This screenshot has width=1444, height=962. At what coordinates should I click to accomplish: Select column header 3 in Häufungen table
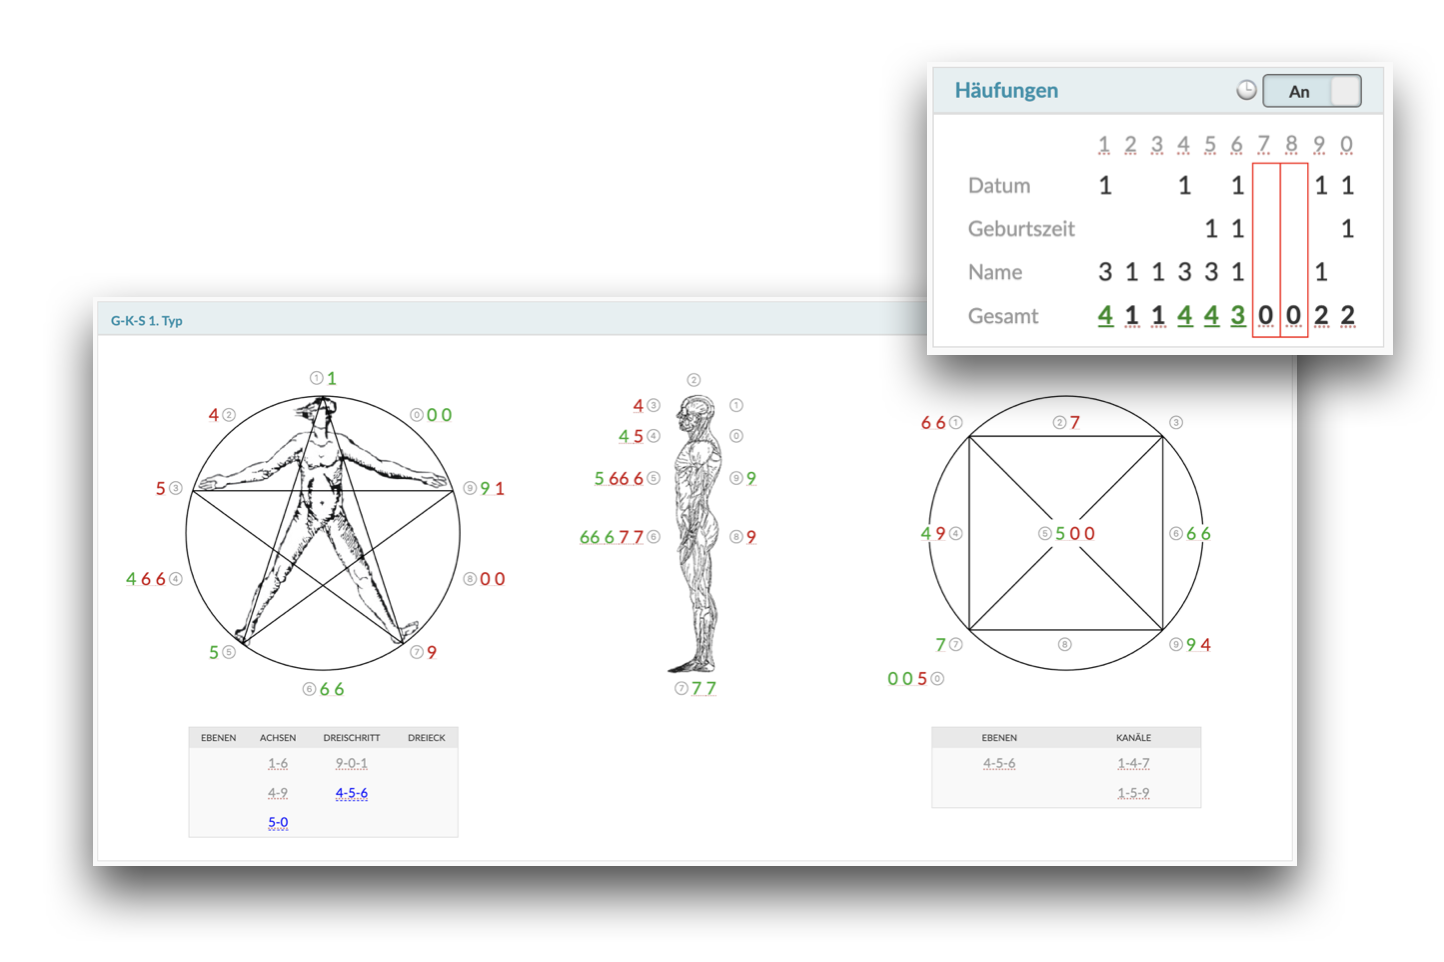coord(1157,145)
